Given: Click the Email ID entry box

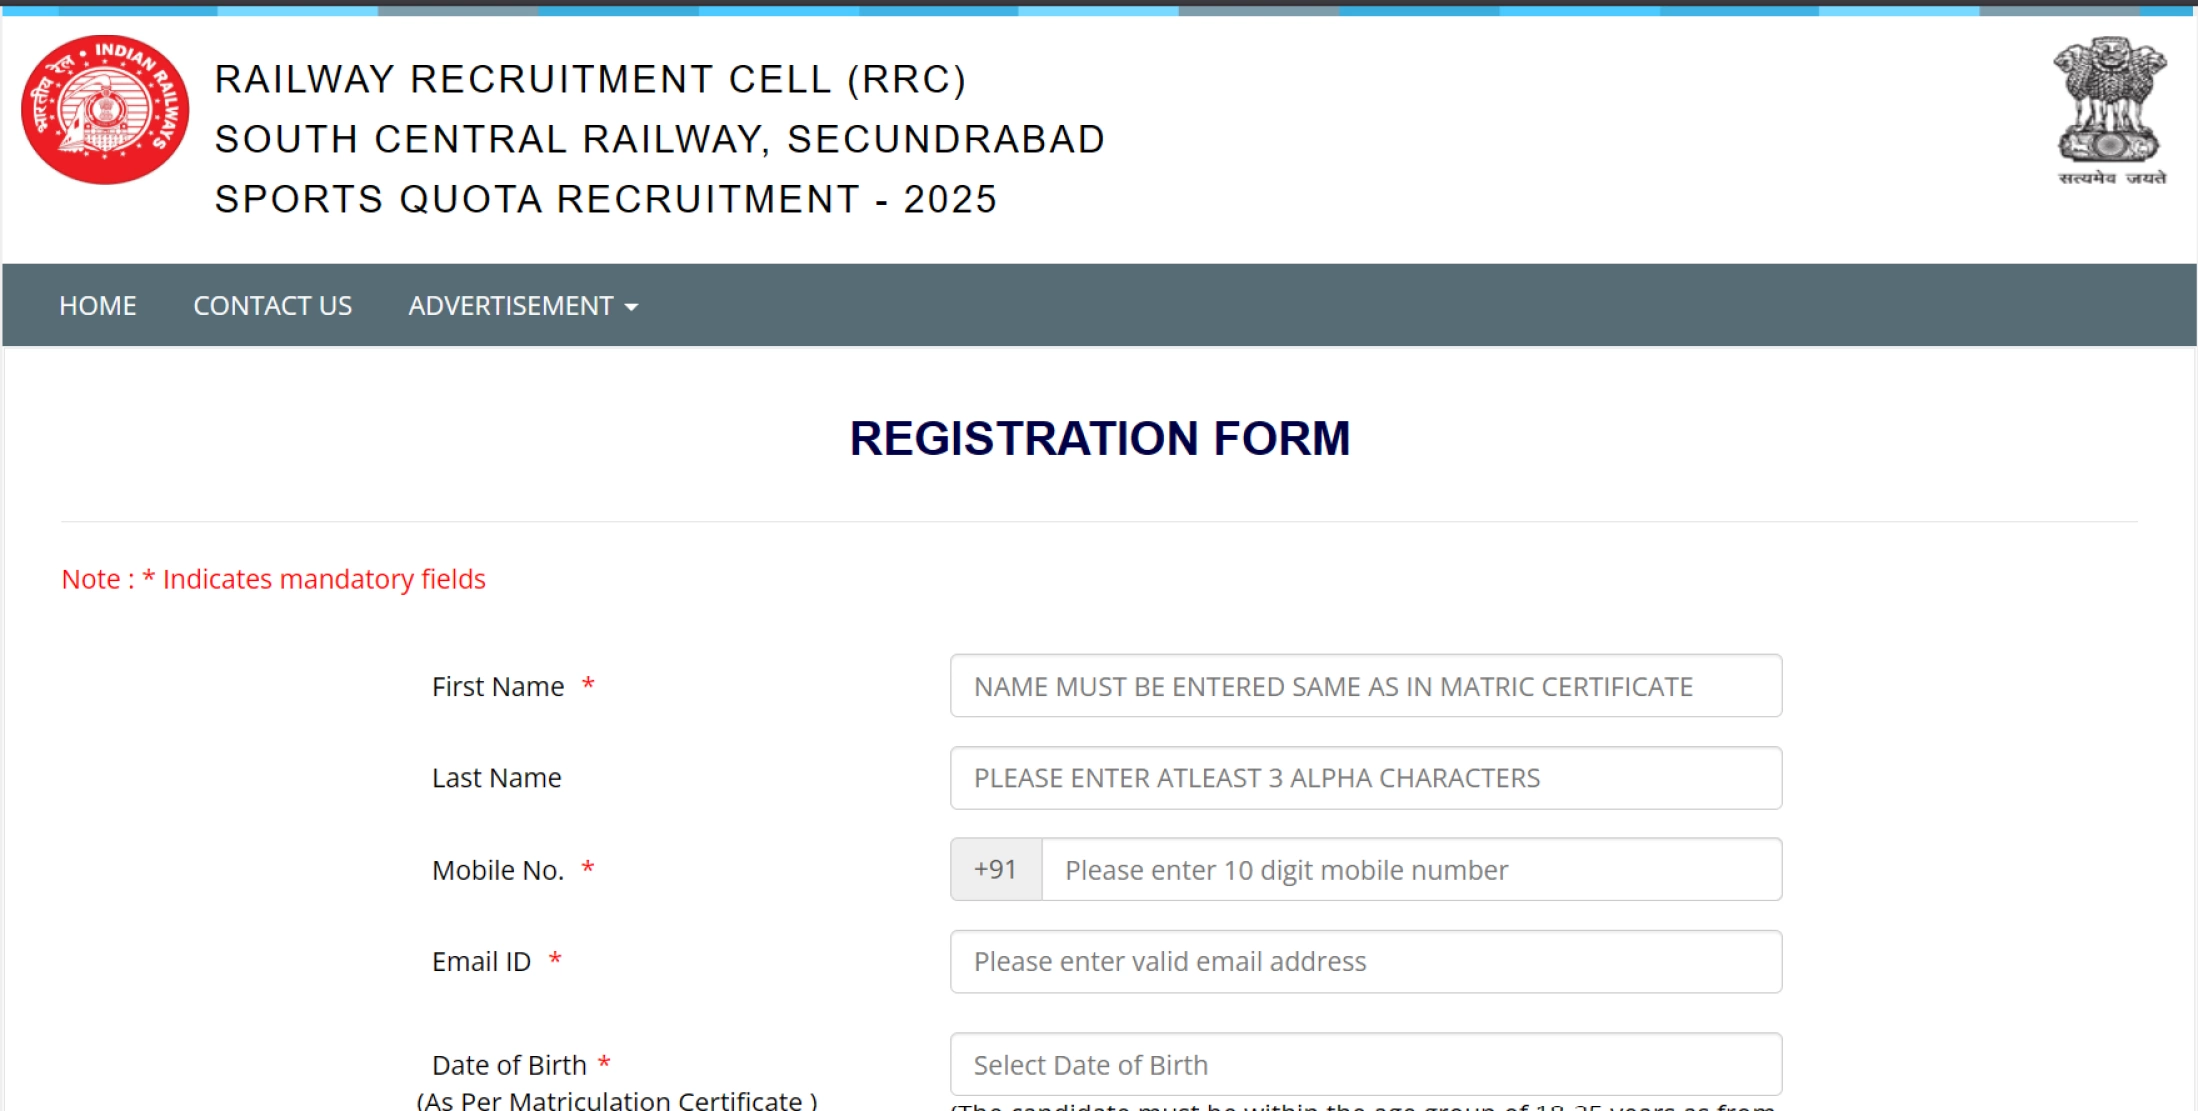Looking at the screenshot, I should pos(1366,961).
